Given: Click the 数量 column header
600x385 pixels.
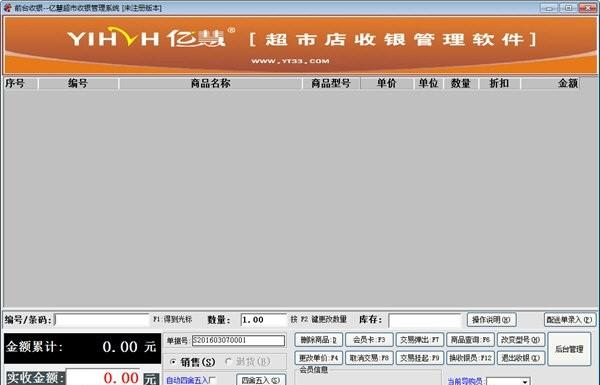Looking at the screenshot, I should pos(461,83).
